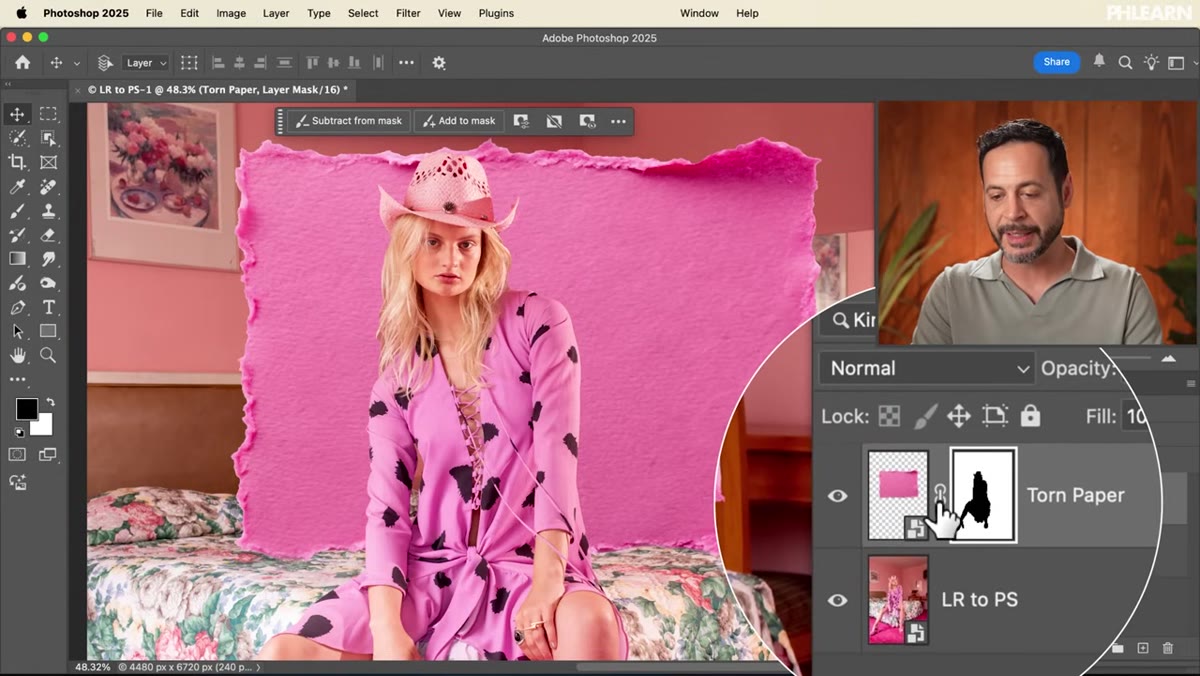1200x676 pixels.
Task: Open the notifications bell
Action: pos(1099,62)
